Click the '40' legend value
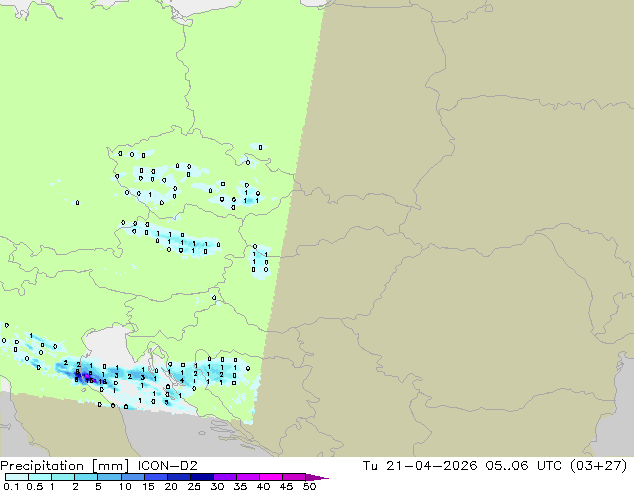The width and height of the screenshot is (634, 490). tap(263, 486)
